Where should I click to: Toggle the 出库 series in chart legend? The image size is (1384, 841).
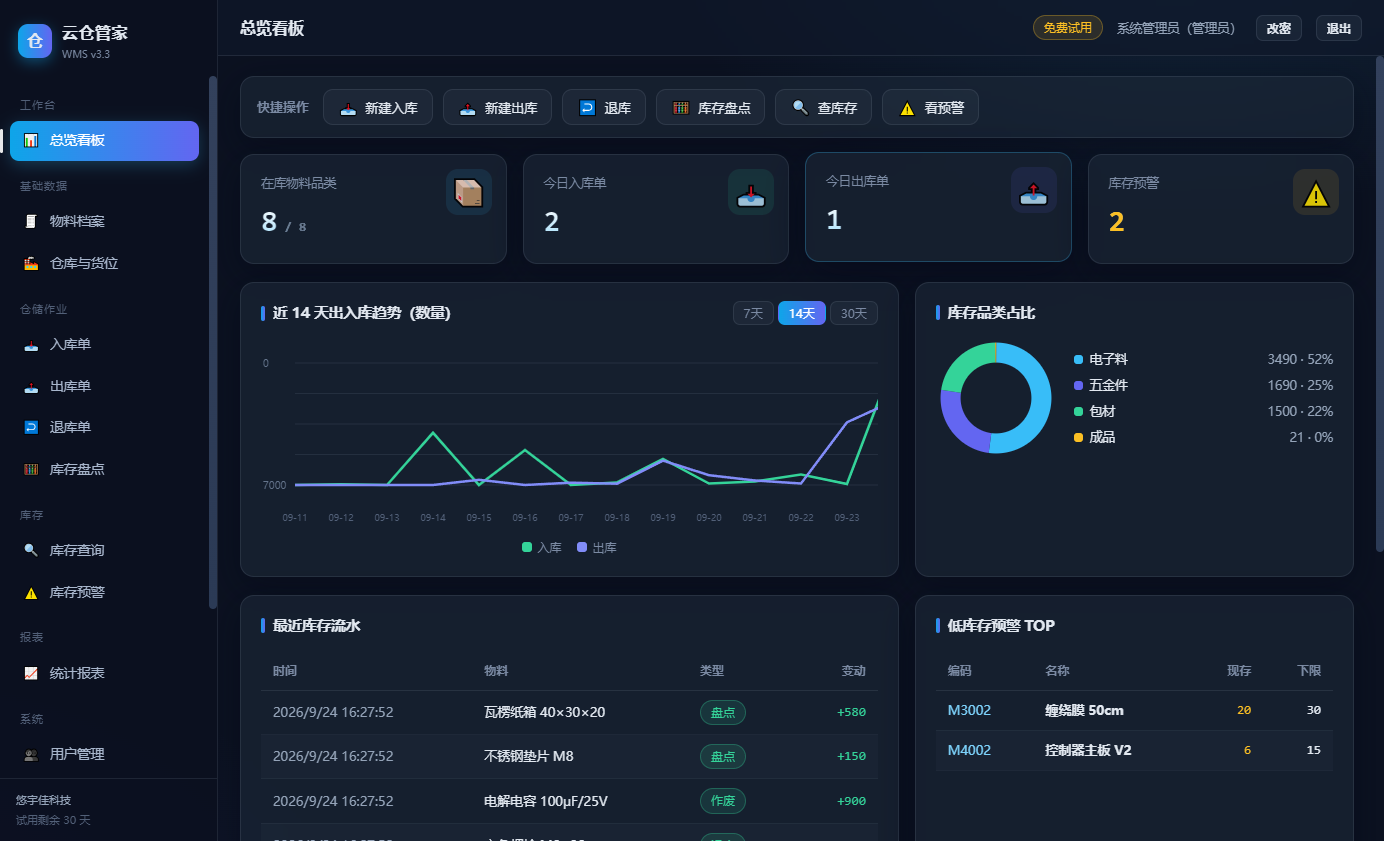click(597, 548)
